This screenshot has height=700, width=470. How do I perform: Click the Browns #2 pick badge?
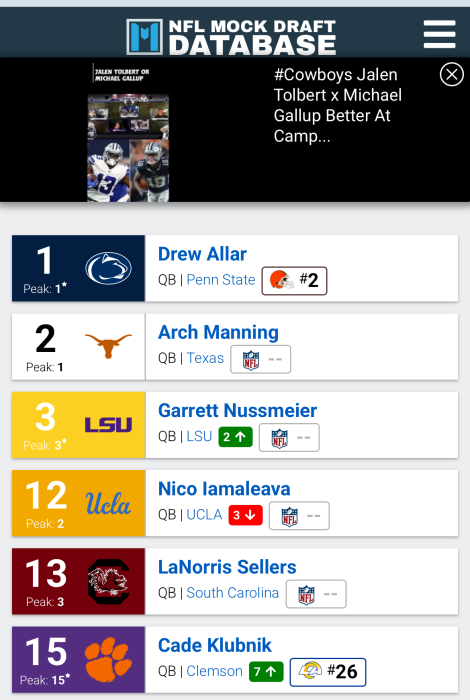click(294, 281)
